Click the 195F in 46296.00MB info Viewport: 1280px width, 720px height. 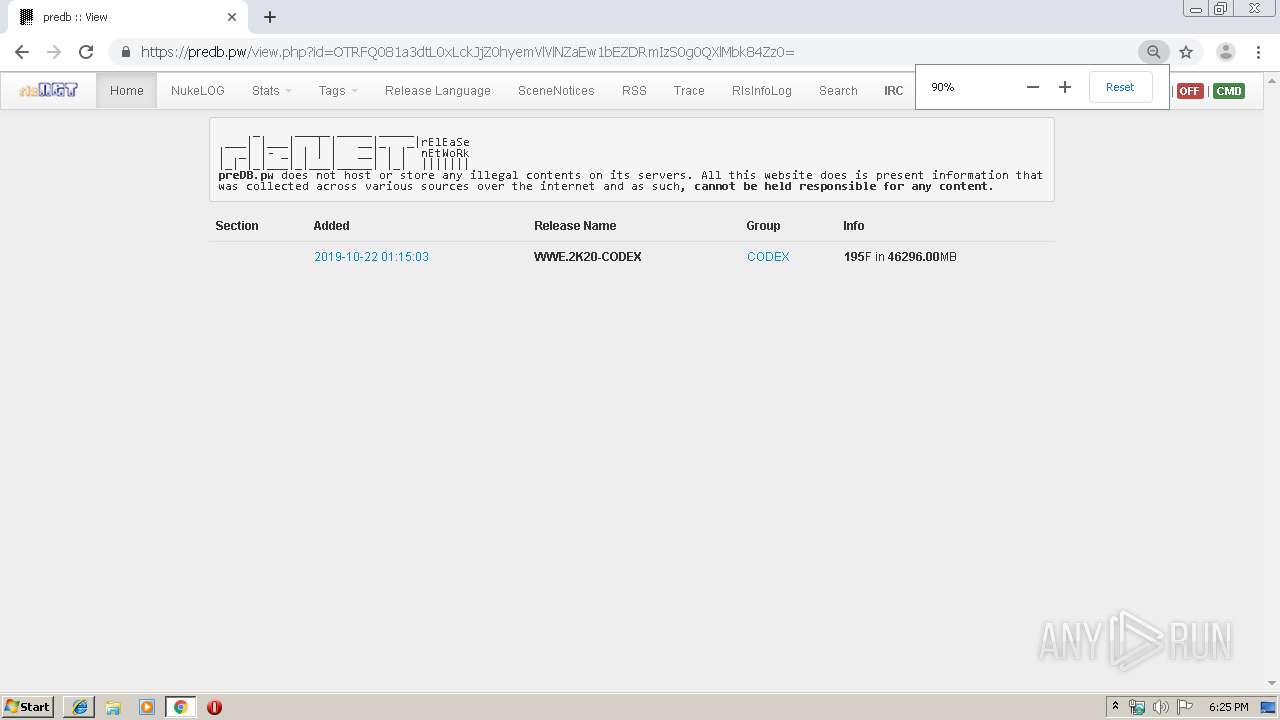coord(900,257)
